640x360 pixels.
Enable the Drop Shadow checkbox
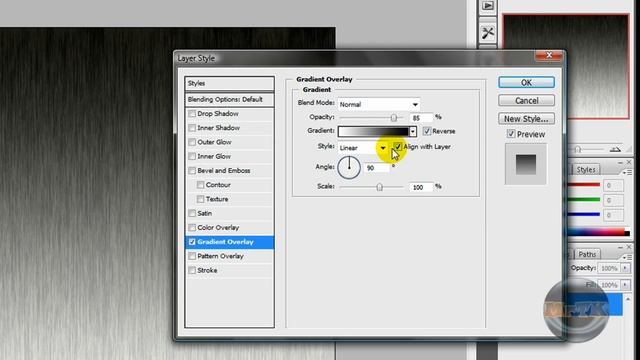point(192,113)
